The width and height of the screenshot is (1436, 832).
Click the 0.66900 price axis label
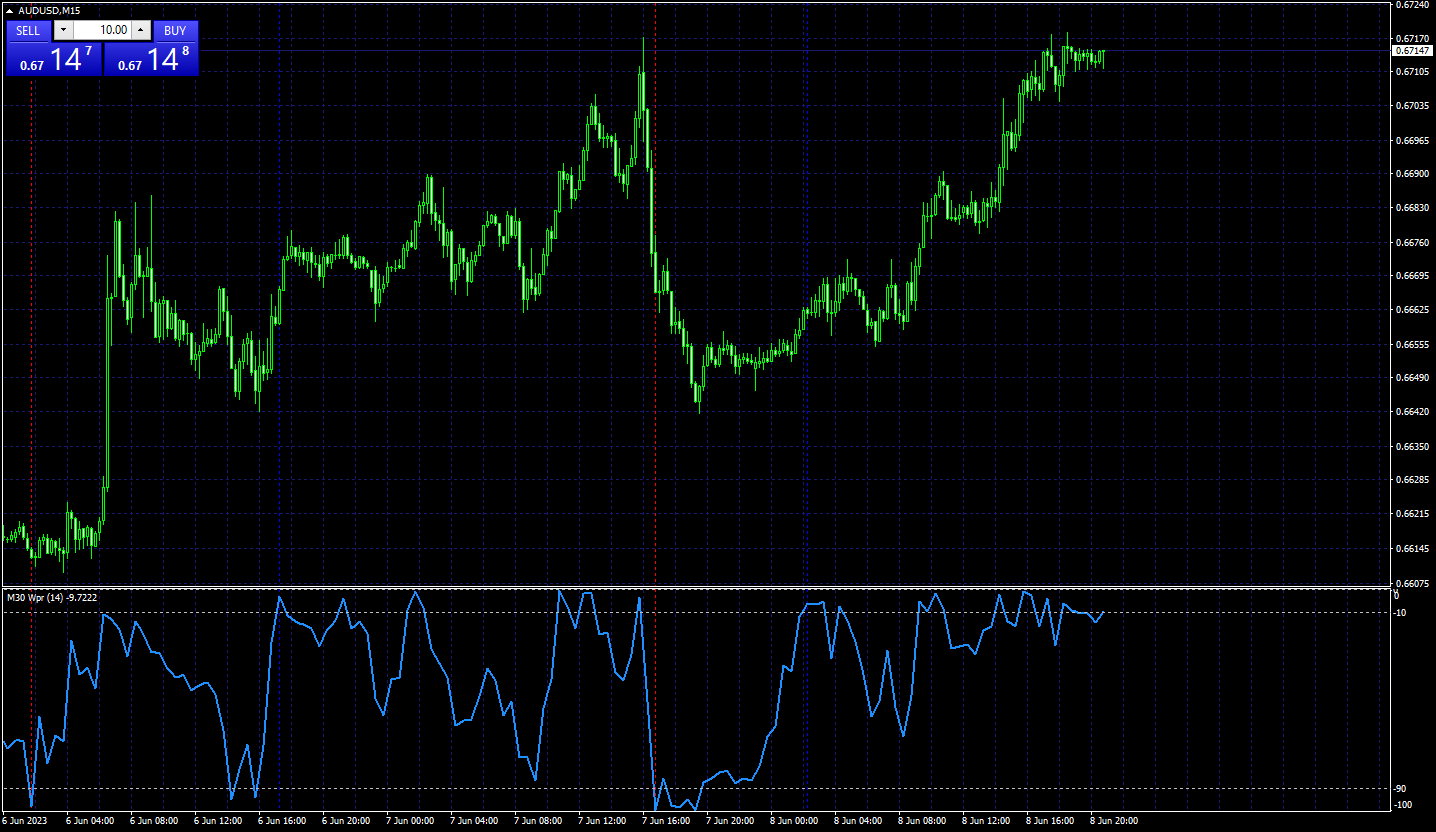point(1412,174)
